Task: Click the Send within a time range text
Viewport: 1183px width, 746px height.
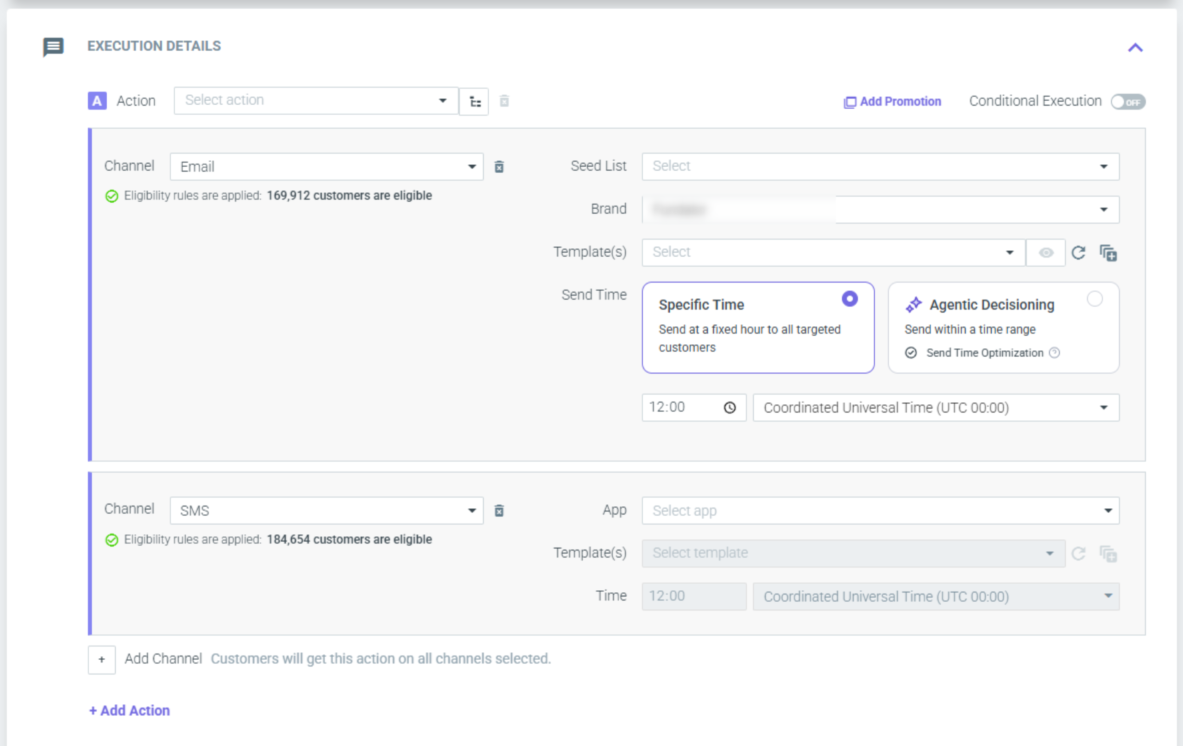Action: coord(969,330)
